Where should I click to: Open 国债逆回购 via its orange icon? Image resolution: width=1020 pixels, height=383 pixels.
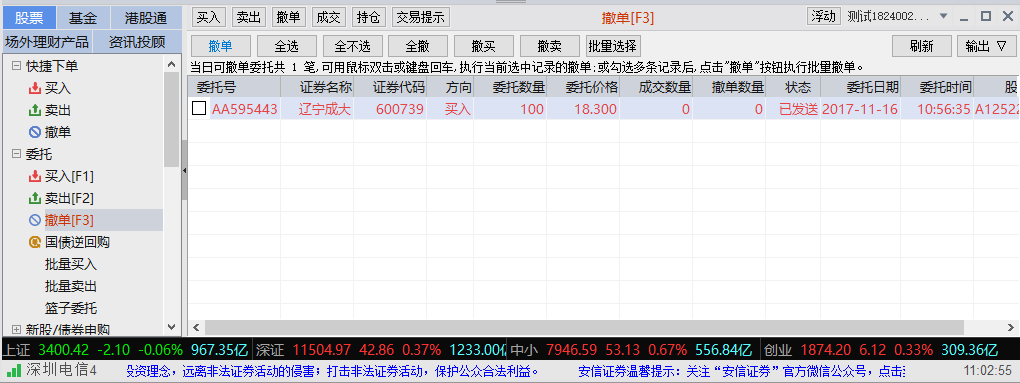click(34, 243)
